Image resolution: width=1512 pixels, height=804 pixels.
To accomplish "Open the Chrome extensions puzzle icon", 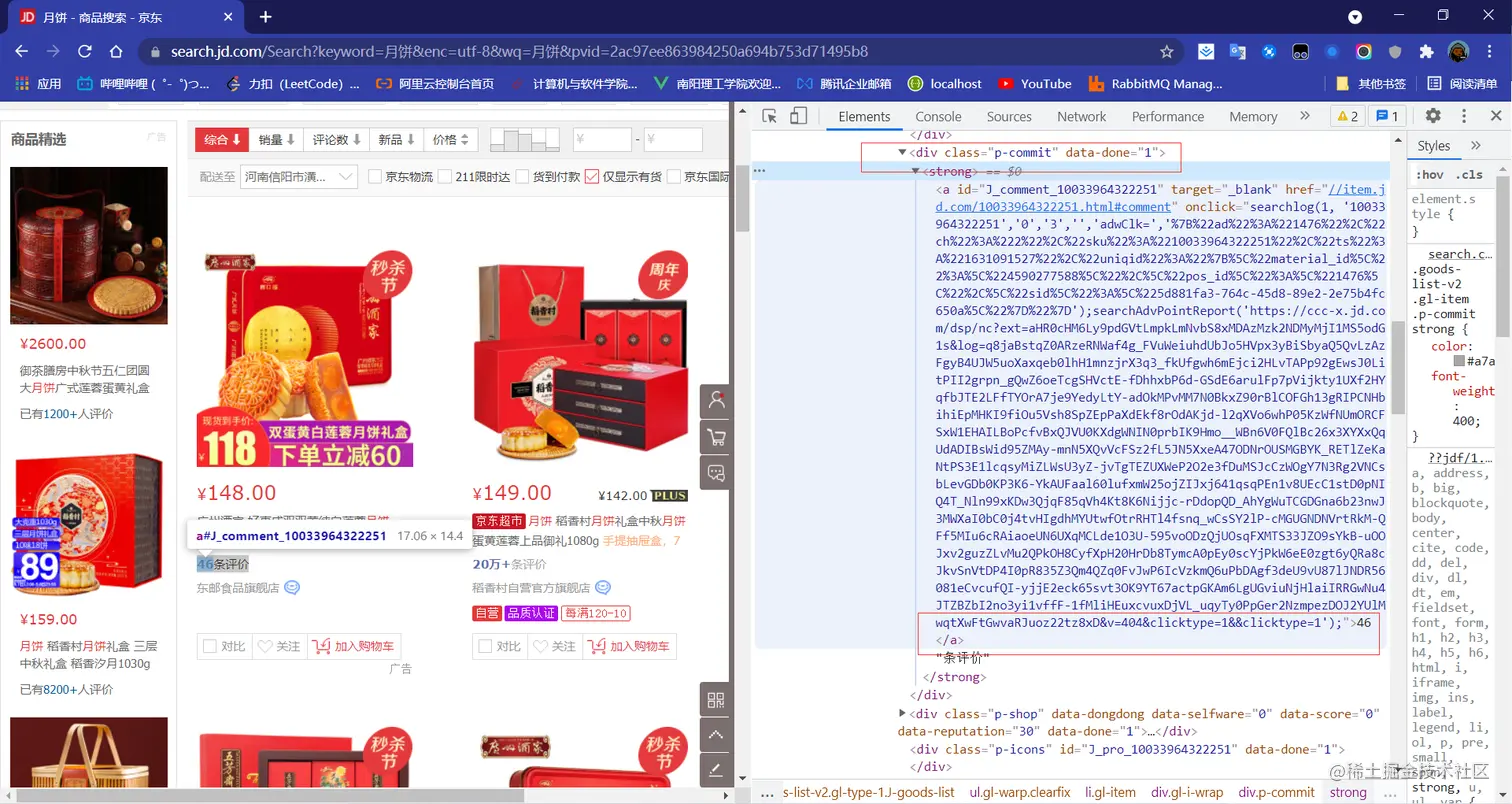I will [1426, 51].
